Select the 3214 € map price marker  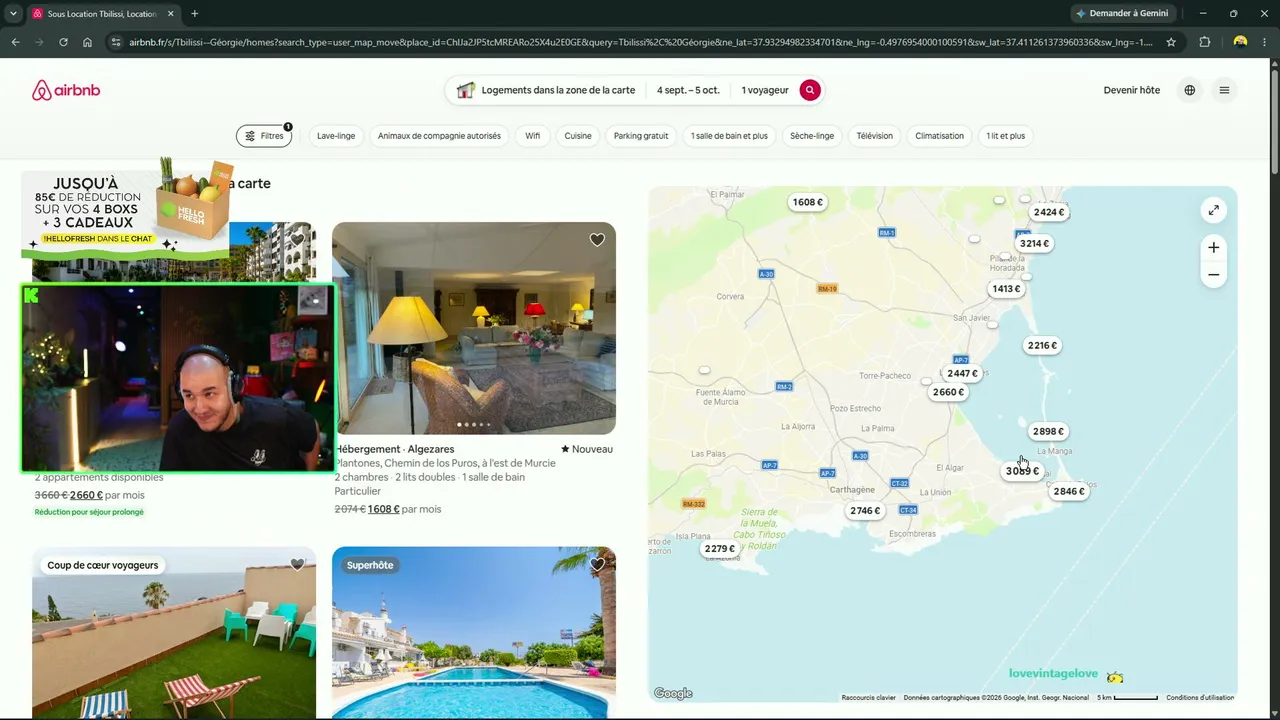[1034, 243]
